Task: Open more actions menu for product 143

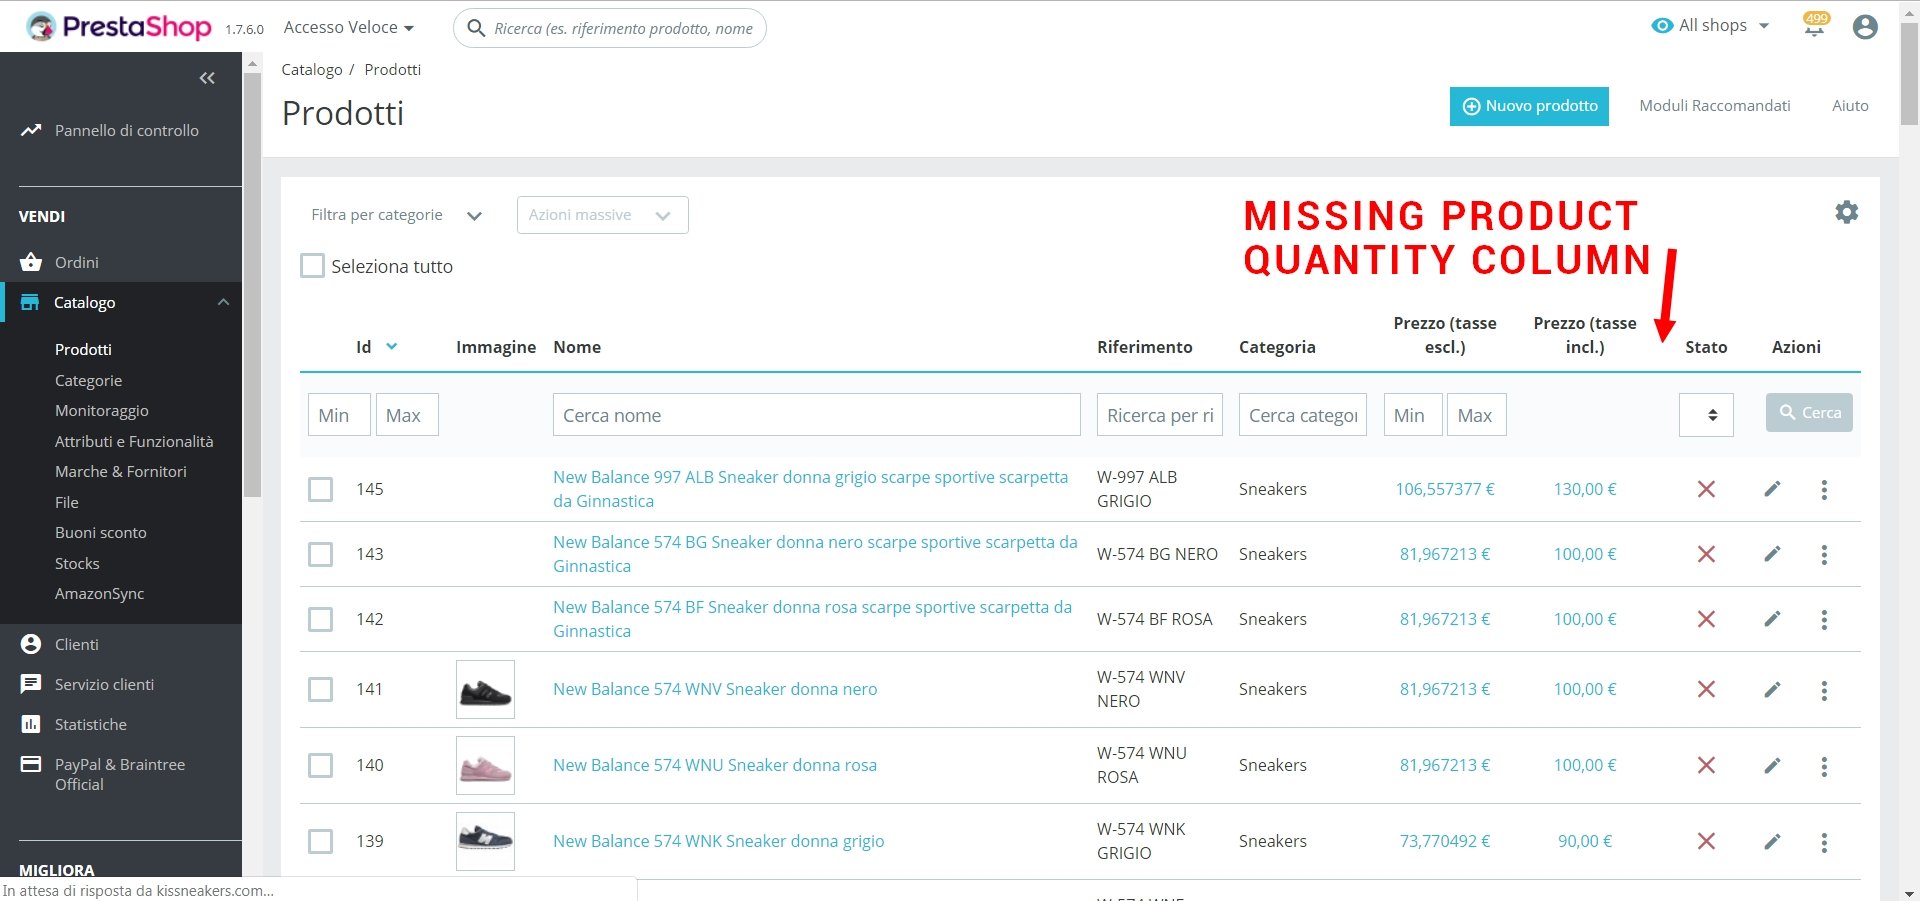Action: pyautogui.click(x=1824, y=554)
